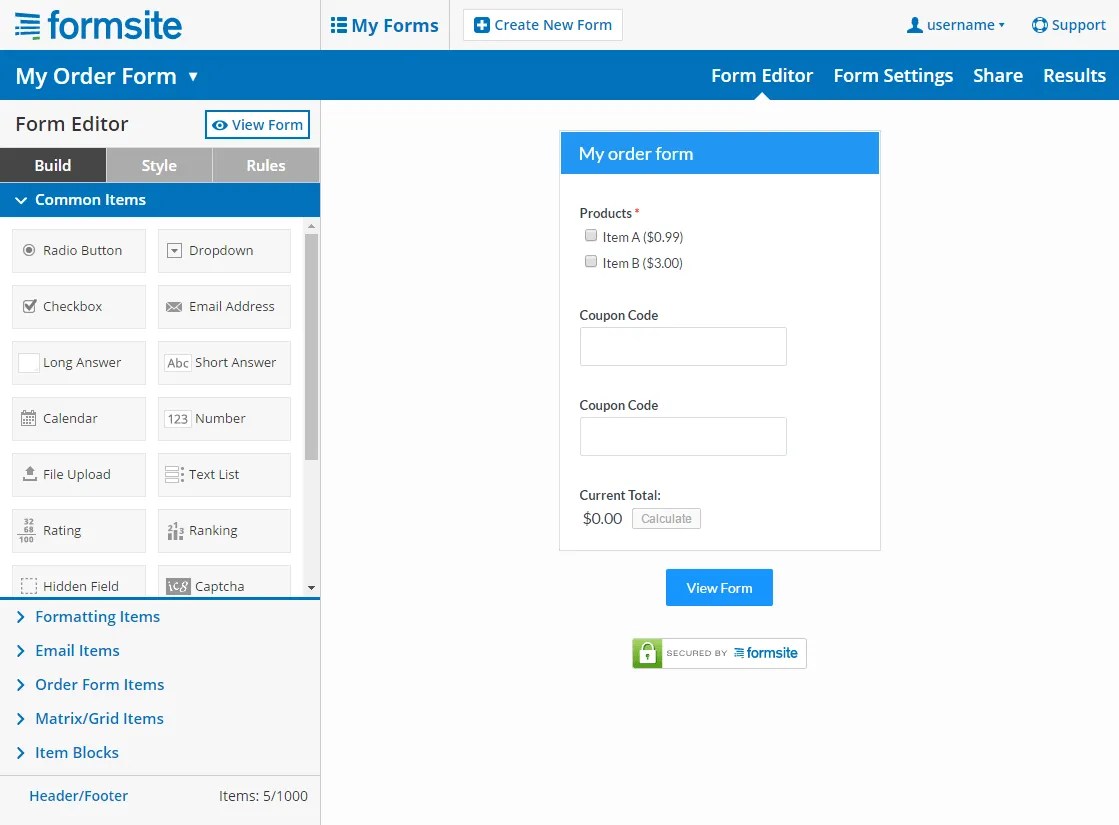Select the Email Address form item
1119x825 pixels.
point(223,307)
